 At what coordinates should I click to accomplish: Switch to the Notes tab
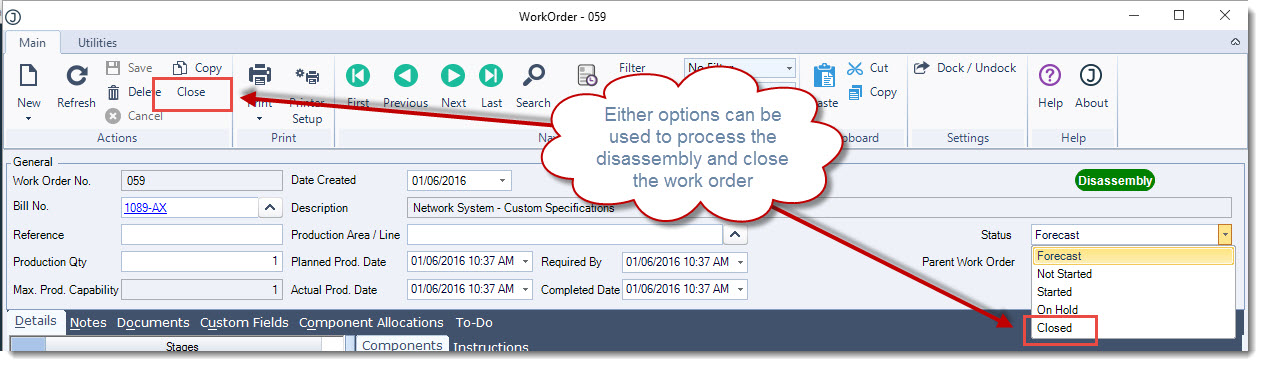[88, 322]
